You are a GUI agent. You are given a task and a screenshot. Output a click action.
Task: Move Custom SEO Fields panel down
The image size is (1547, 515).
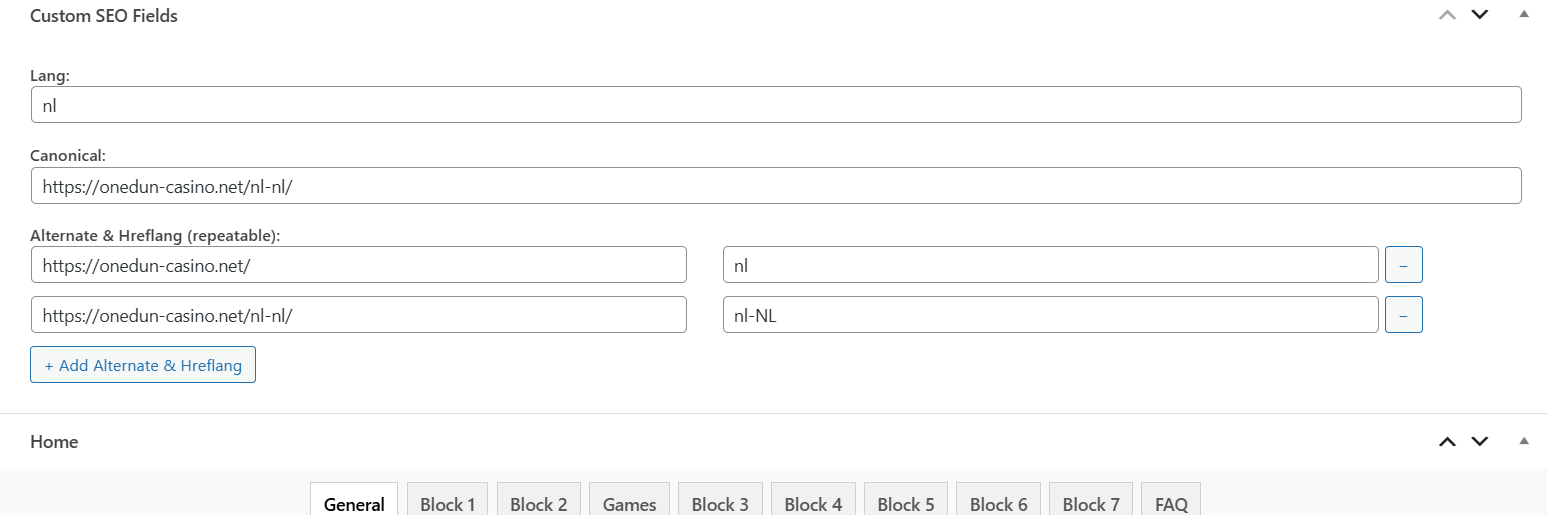(x=1480, y=15)
